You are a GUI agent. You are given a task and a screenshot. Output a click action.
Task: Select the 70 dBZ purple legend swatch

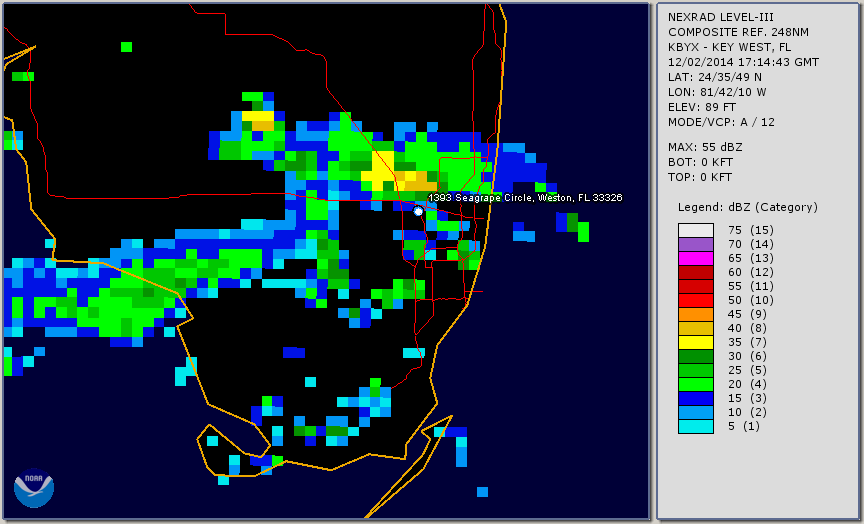[x=695, y=244]
